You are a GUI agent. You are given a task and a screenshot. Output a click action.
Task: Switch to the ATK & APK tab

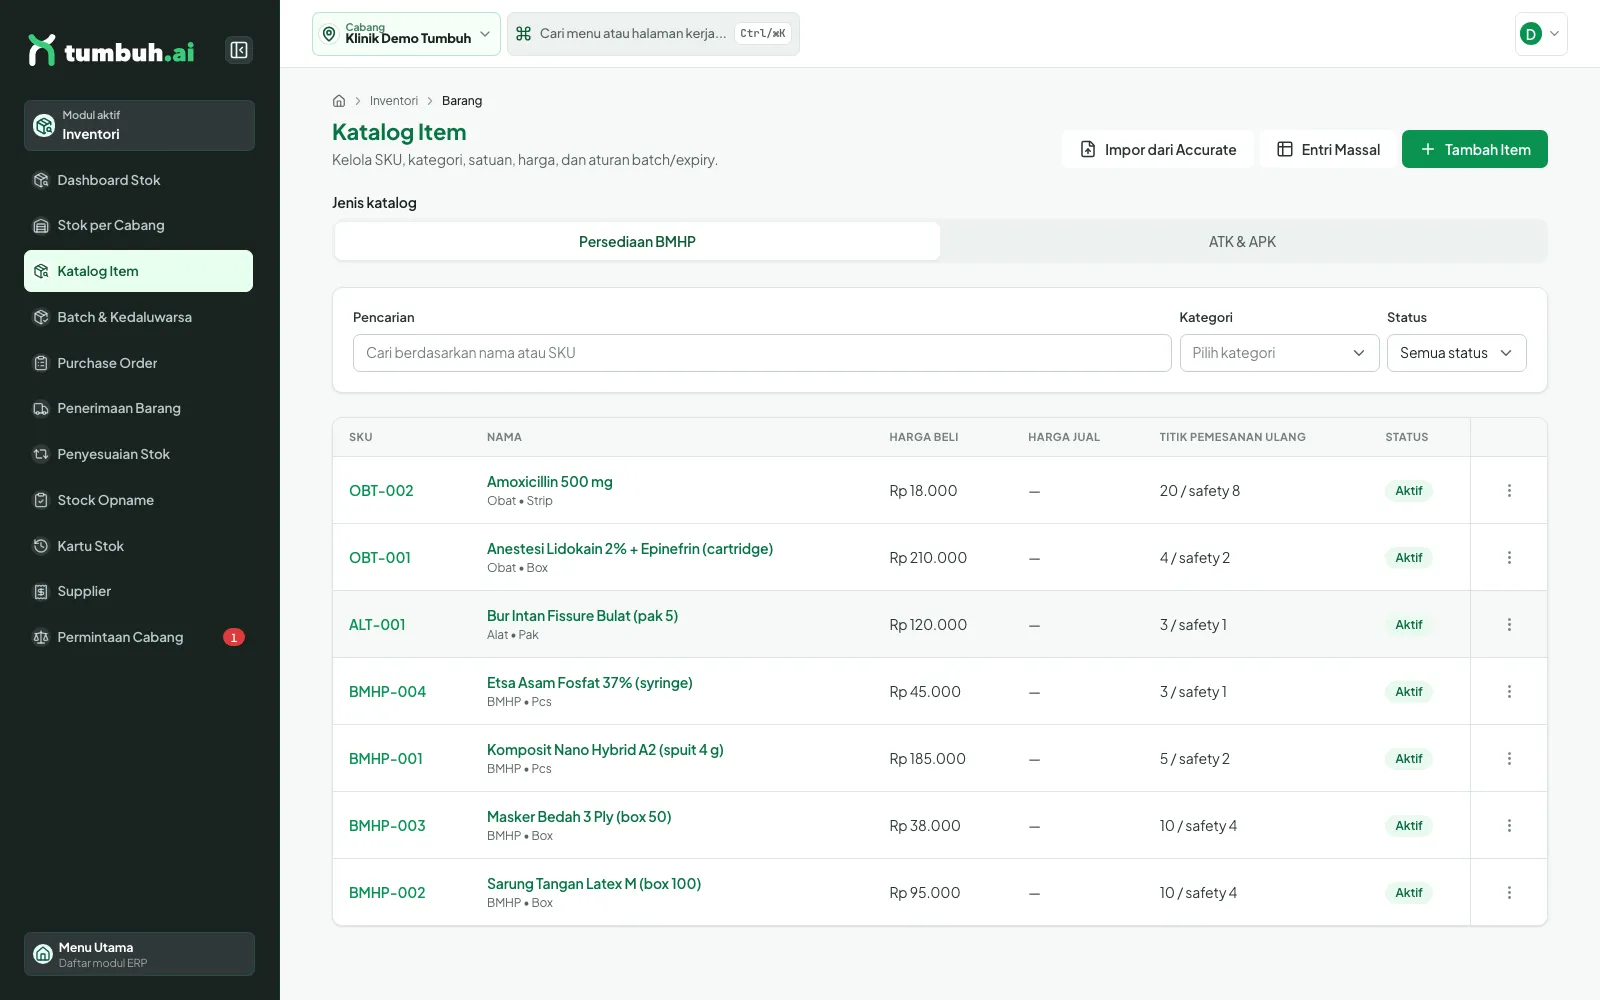point(1242,241)
